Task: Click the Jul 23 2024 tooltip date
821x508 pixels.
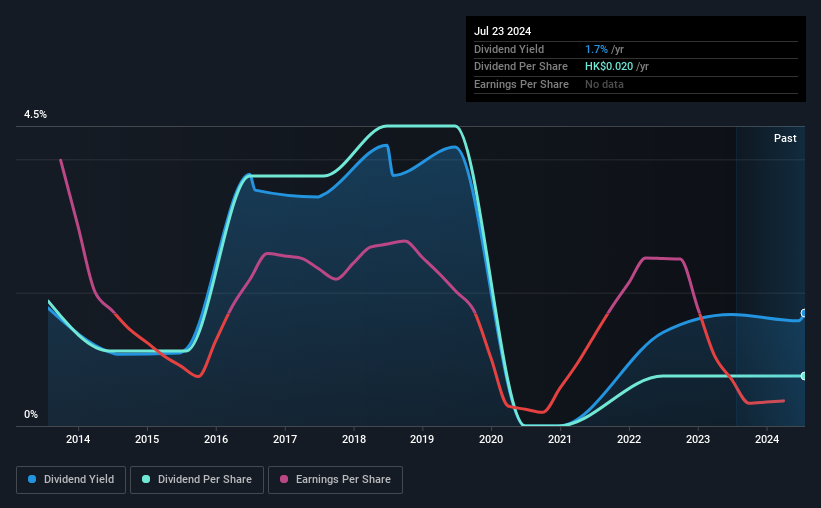Action: (502, 31)
